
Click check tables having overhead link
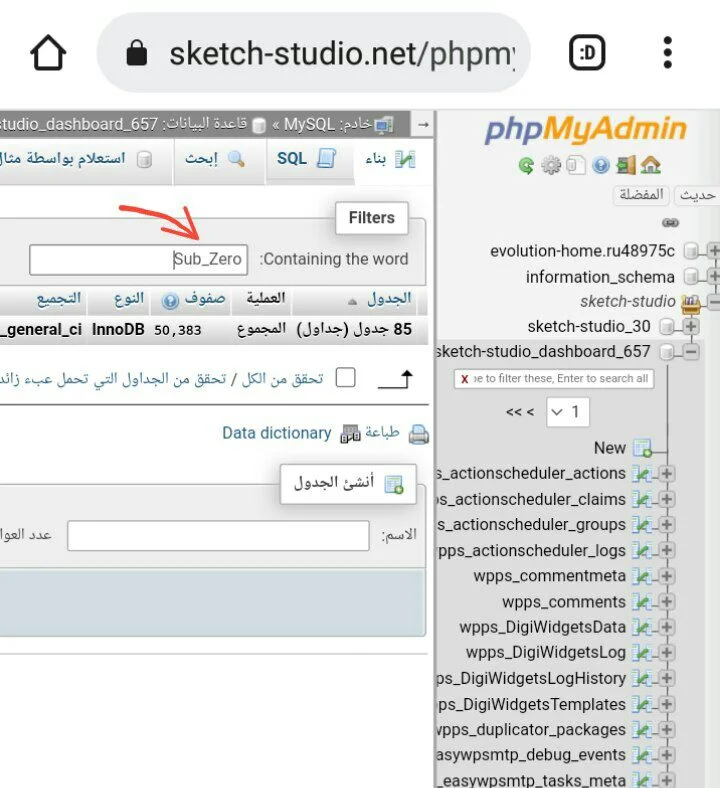[113, 378]
